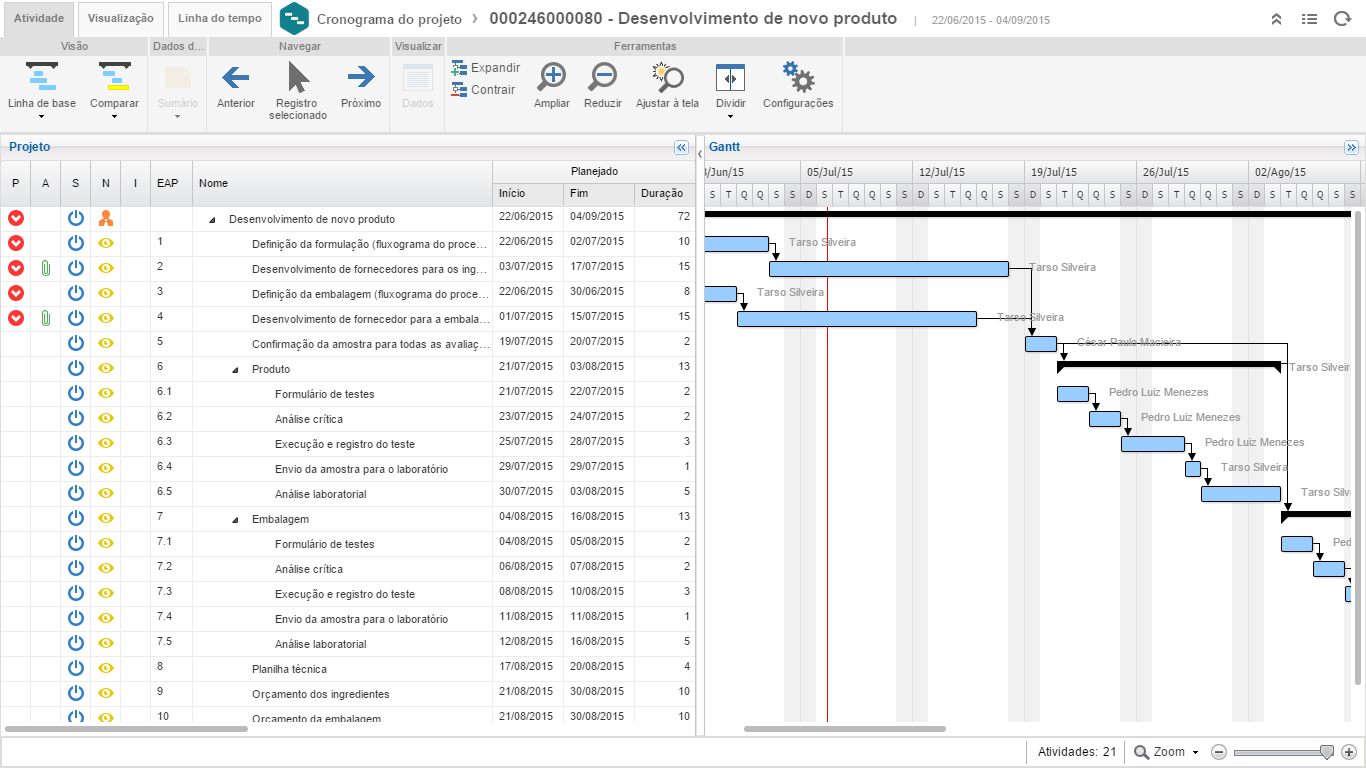The width and height of the screenshot is (1366, 768).
Task: Go to Anterior using the left arrow
Action: click(x=236, y=77)
